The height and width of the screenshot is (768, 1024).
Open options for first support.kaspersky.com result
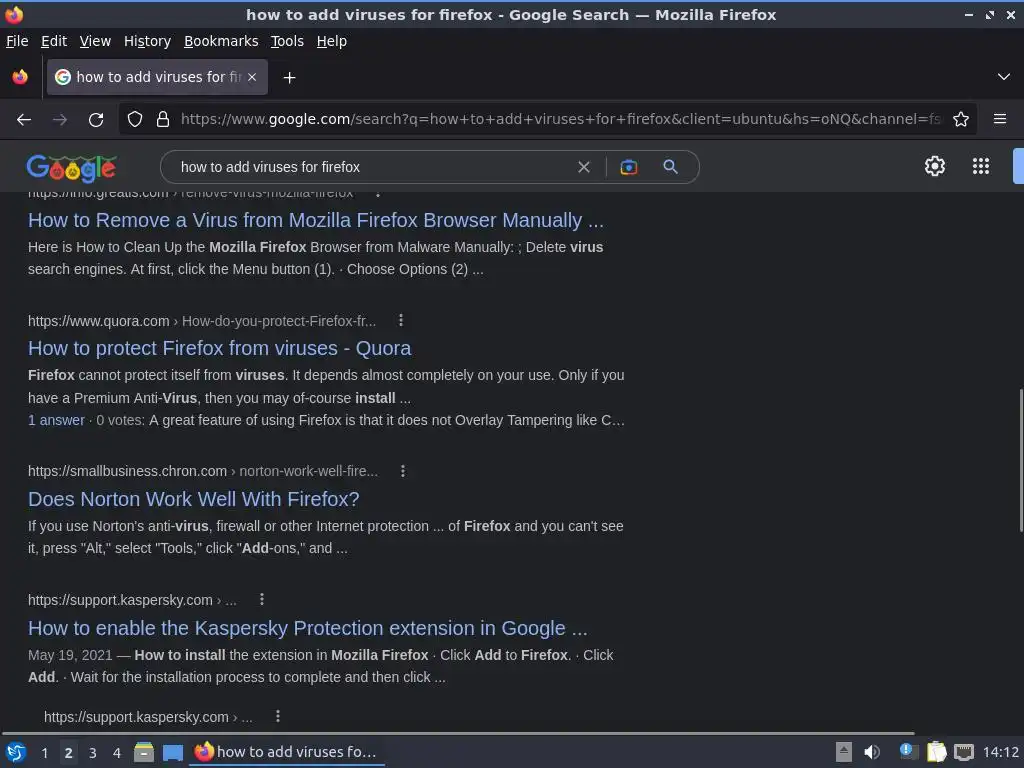tap(262, 599)
